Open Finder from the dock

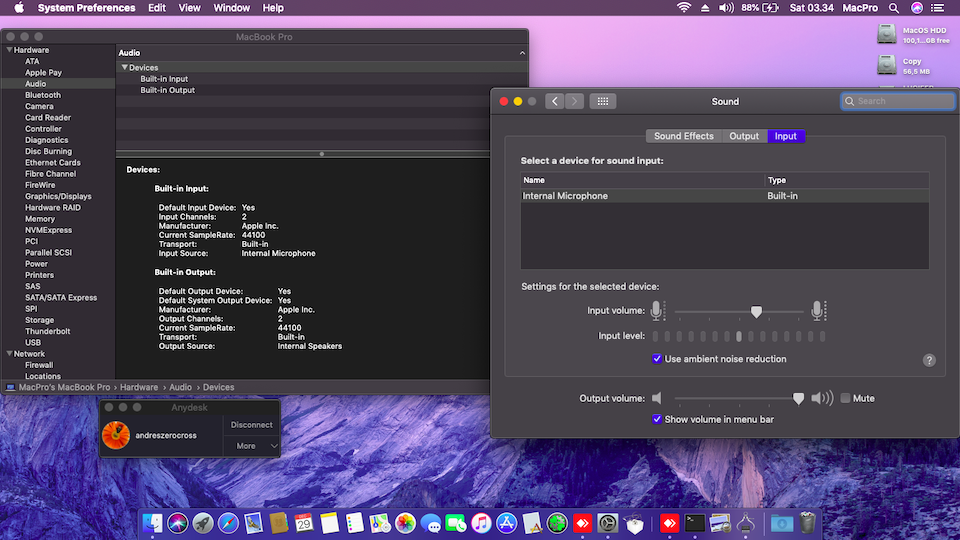[x=152, y=523]
